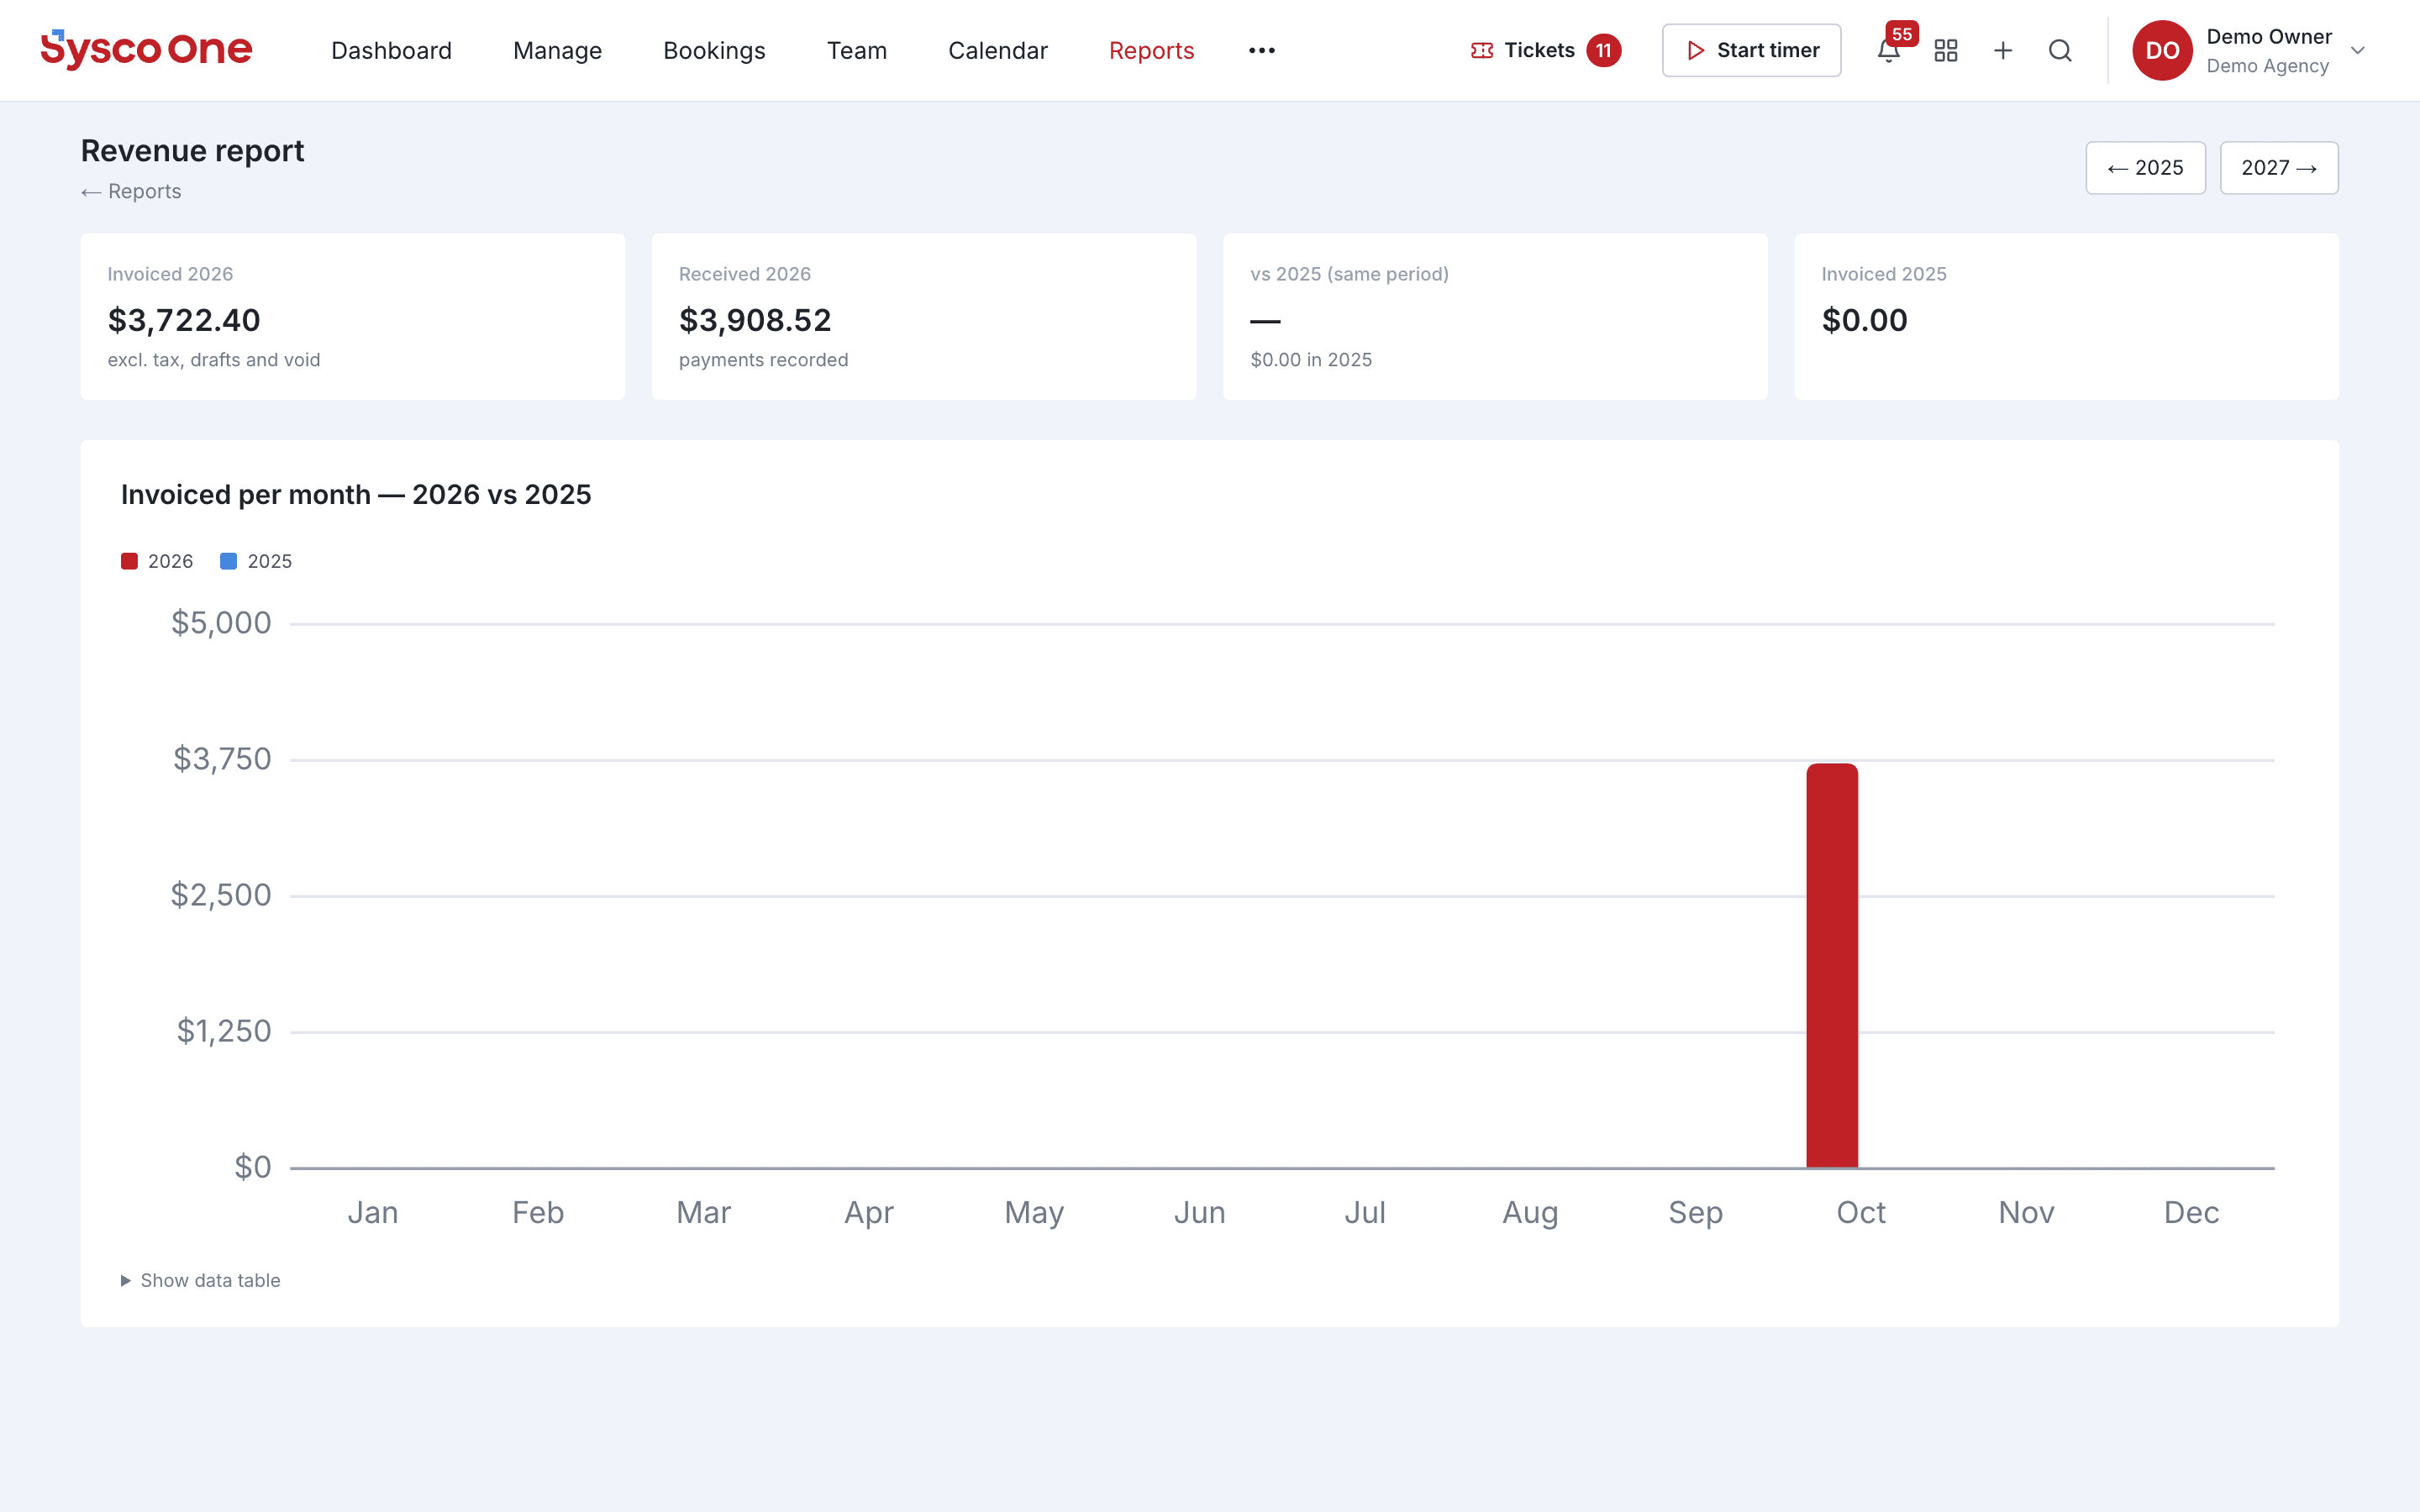Click the plus add icon
This screenshot has width=2420, height=1512.
click(2003, 51)
